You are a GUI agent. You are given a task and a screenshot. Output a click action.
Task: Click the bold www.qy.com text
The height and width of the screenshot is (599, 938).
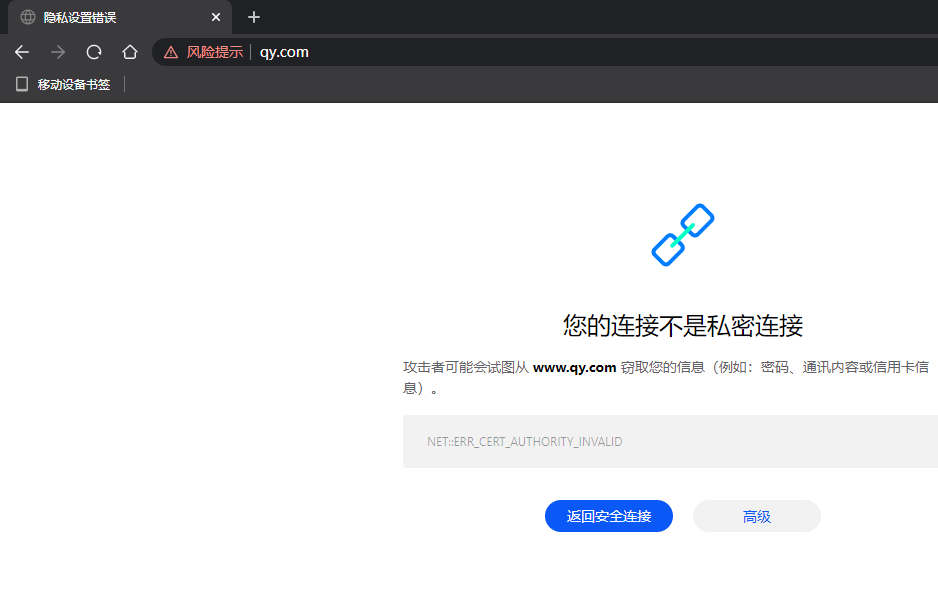click(x=574, y=367)
